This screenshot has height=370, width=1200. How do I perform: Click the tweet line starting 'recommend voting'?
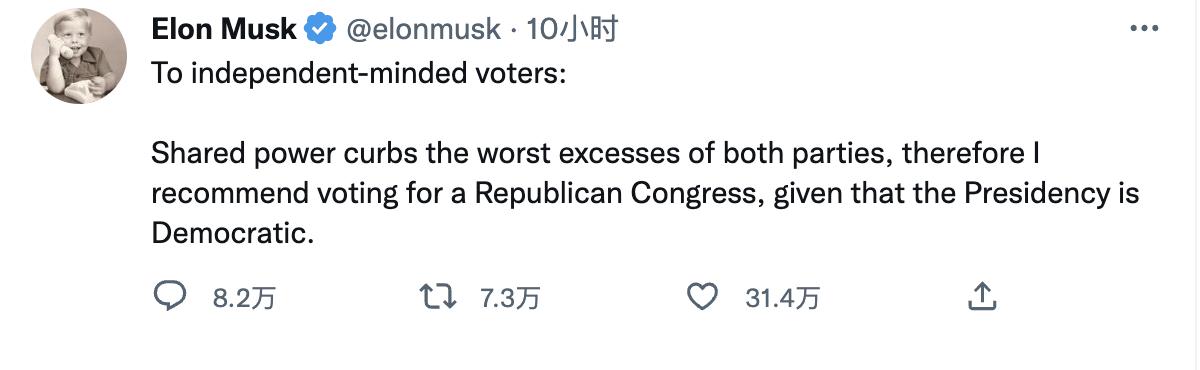tap(645, 194)
